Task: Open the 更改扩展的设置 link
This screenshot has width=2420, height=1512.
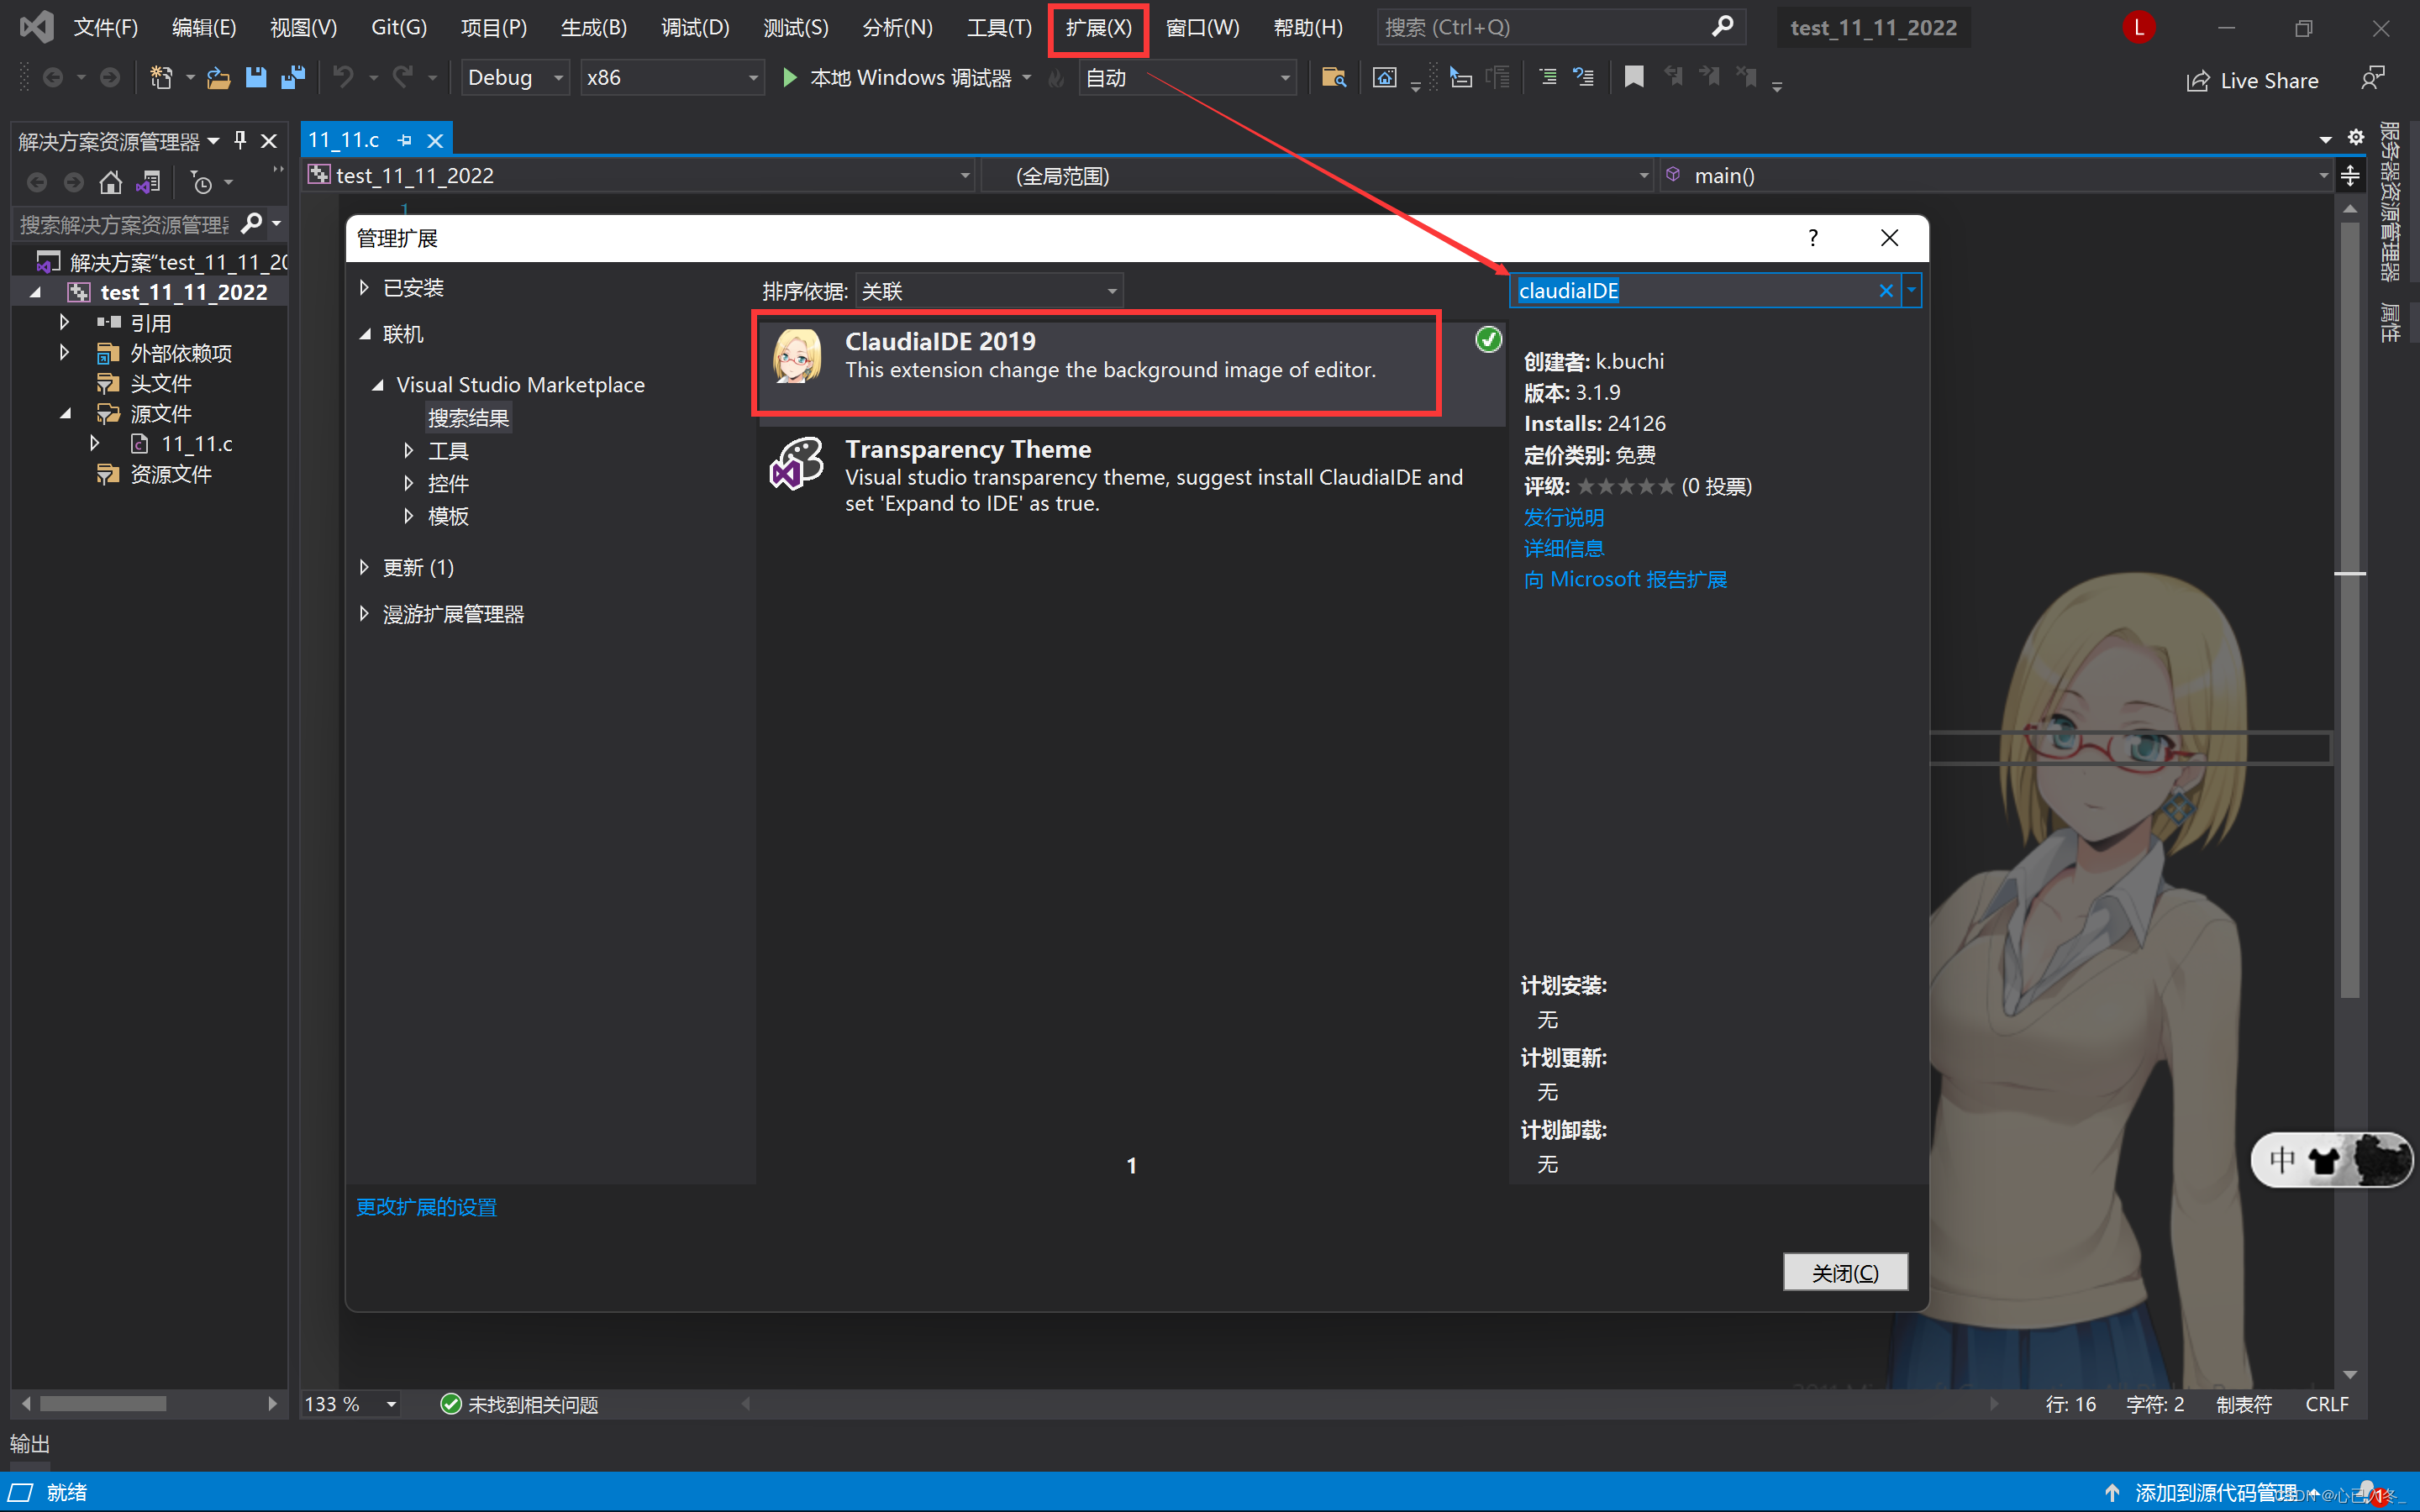Action: (x=427, y=1207)
